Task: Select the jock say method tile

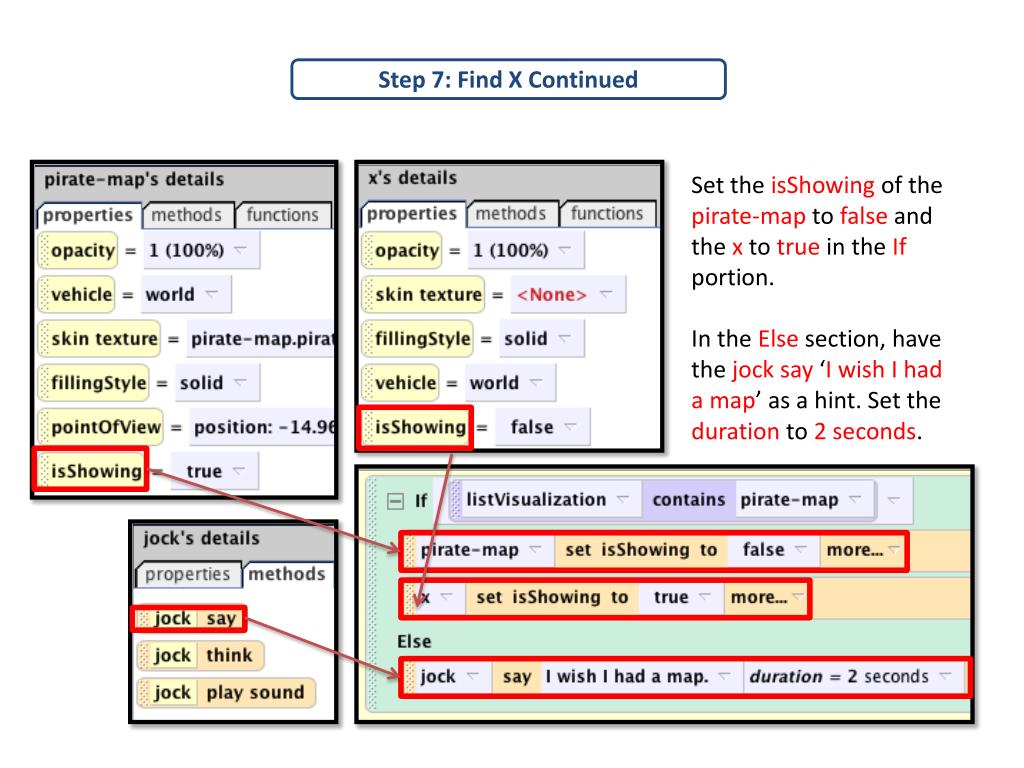Action: 189,618
